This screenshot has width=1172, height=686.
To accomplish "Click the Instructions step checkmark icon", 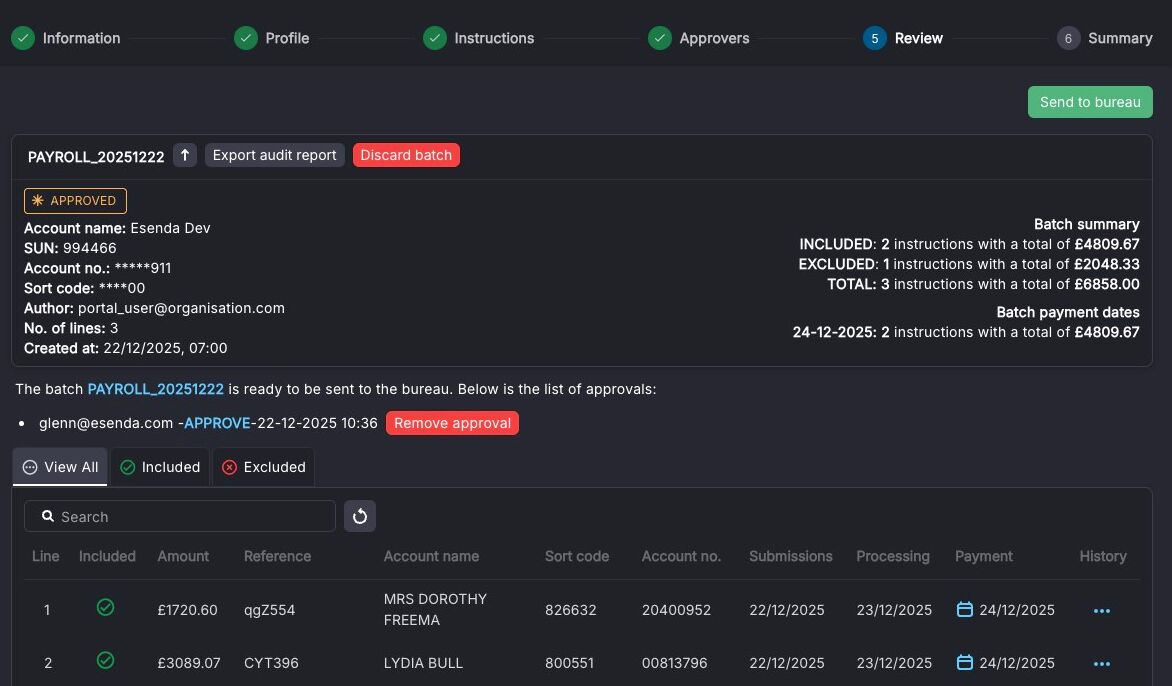I will (x=435, y=38).
